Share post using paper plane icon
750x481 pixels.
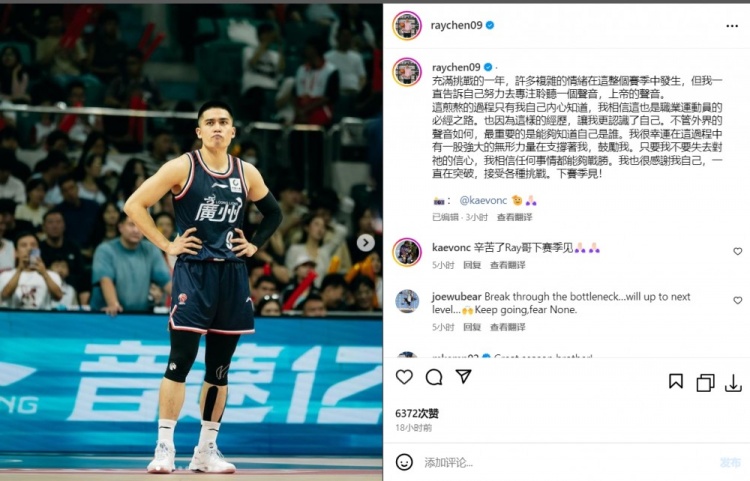coord(463,376)
